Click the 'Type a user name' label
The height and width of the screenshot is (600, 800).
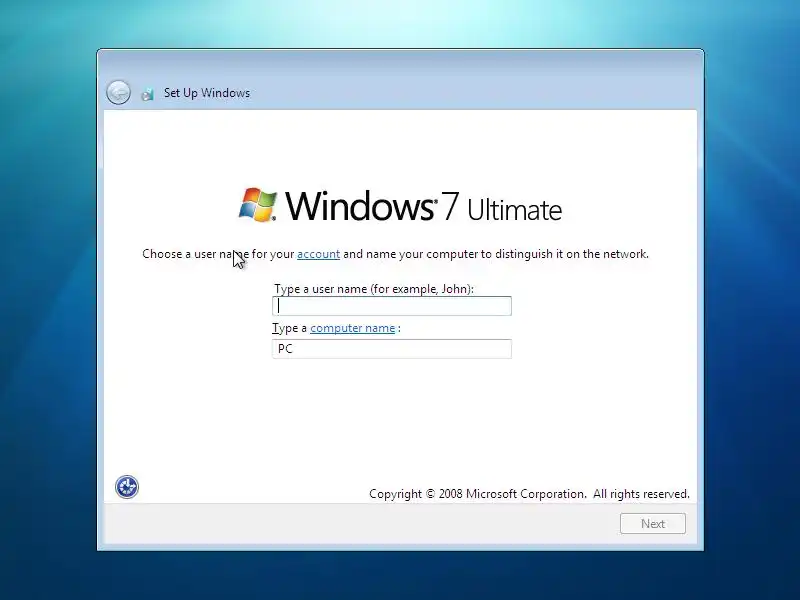(373, 289)
